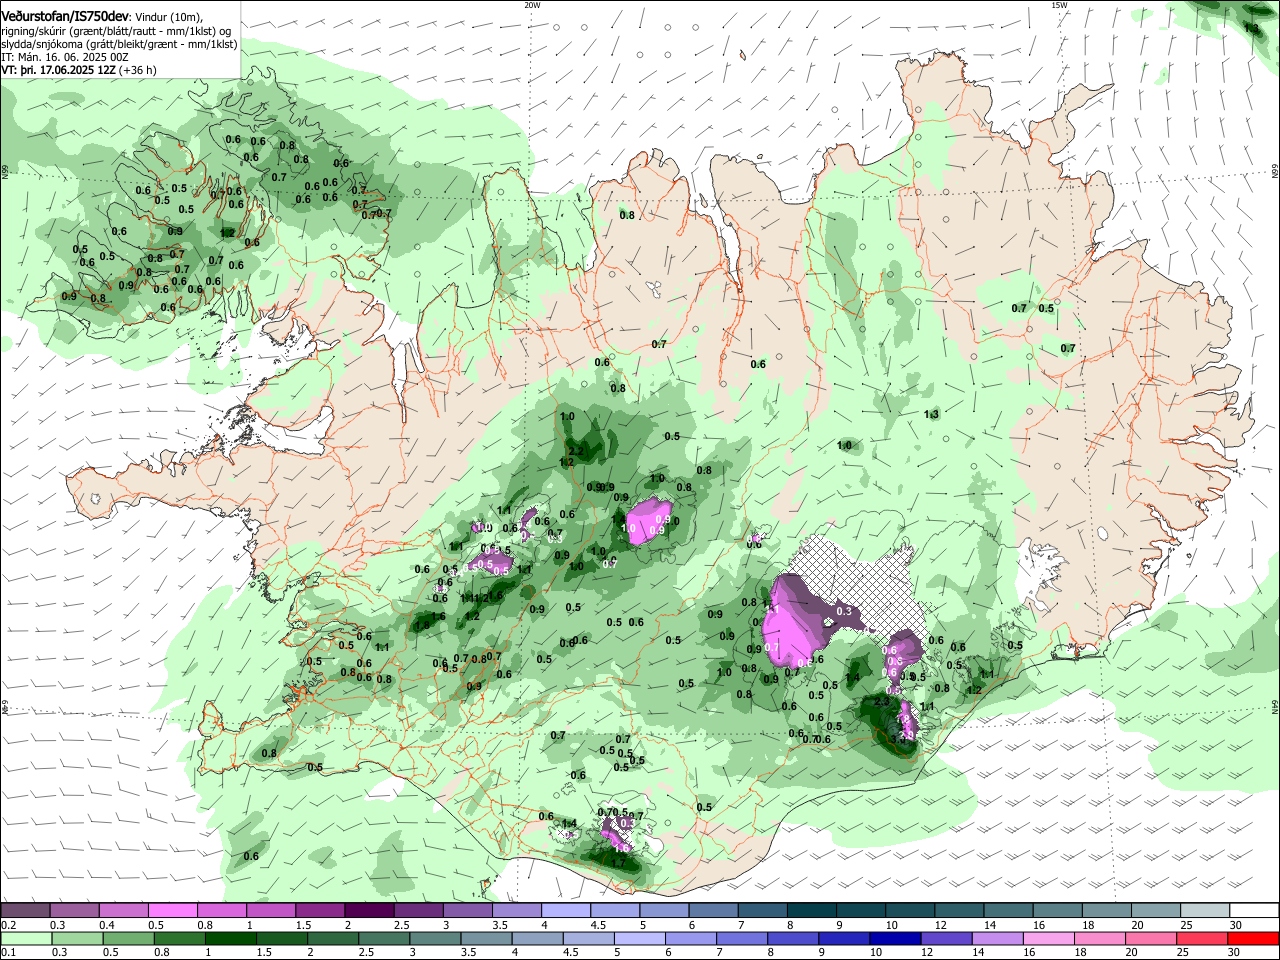Select the dark teal snow swatch labeled 8
The height and width of the screenshot is (960, 1280).
(812, 911)
